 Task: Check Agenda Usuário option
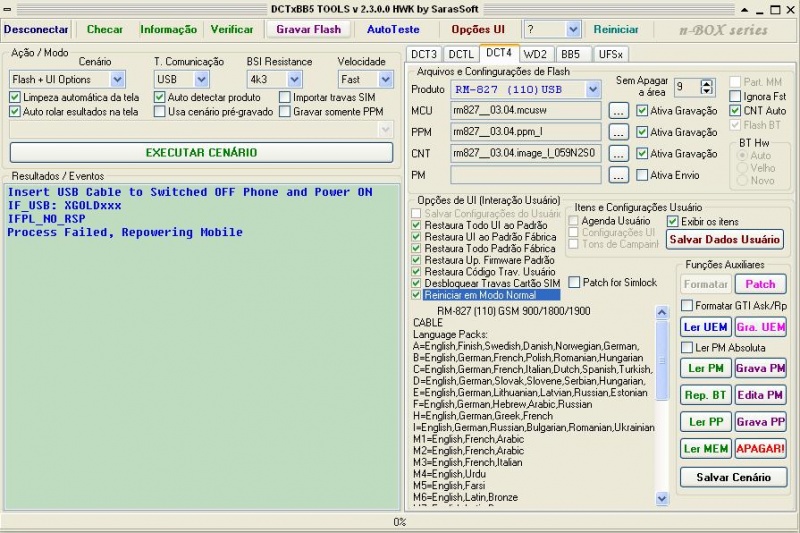coord(573,221)
